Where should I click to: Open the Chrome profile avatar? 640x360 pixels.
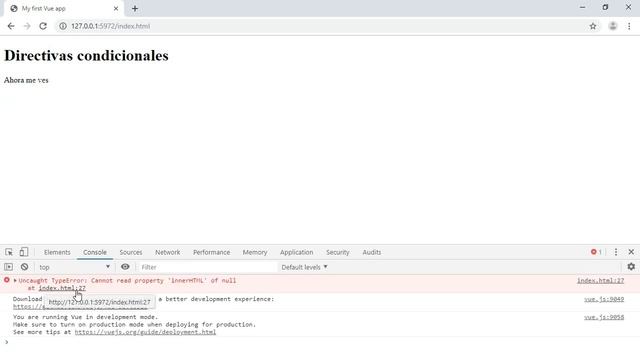pos(613,26)
